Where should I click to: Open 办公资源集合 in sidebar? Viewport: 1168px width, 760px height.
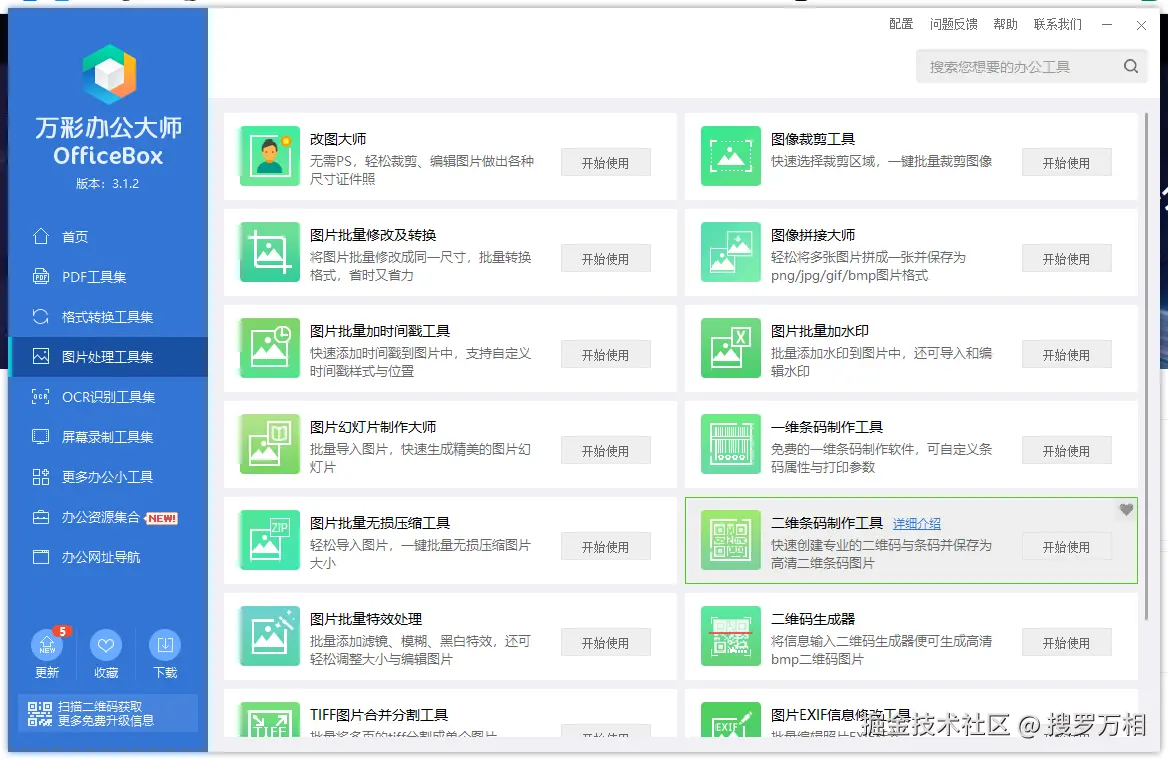[108, 517]
